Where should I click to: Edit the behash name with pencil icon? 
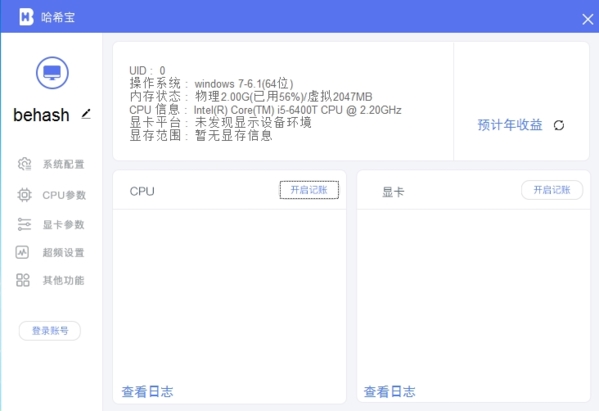tap(86, 114)
